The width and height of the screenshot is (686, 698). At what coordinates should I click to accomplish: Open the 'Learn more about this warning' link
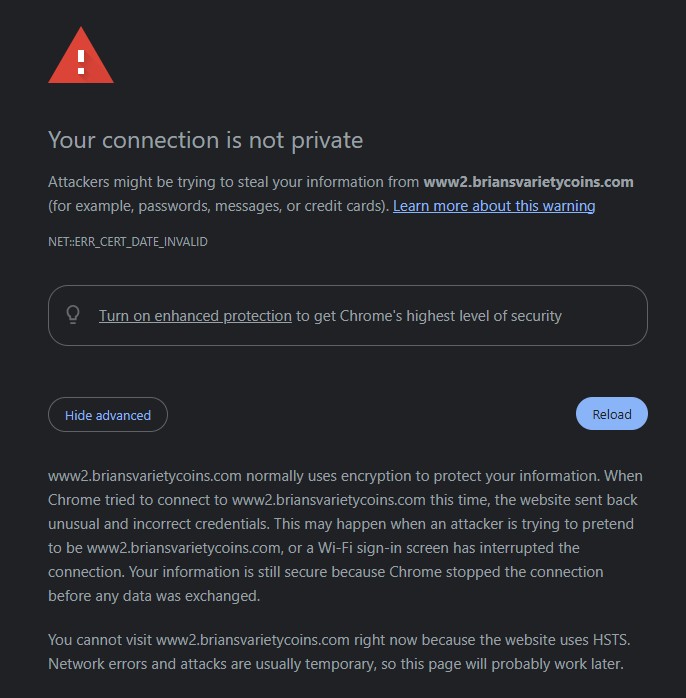pos(494,206)
